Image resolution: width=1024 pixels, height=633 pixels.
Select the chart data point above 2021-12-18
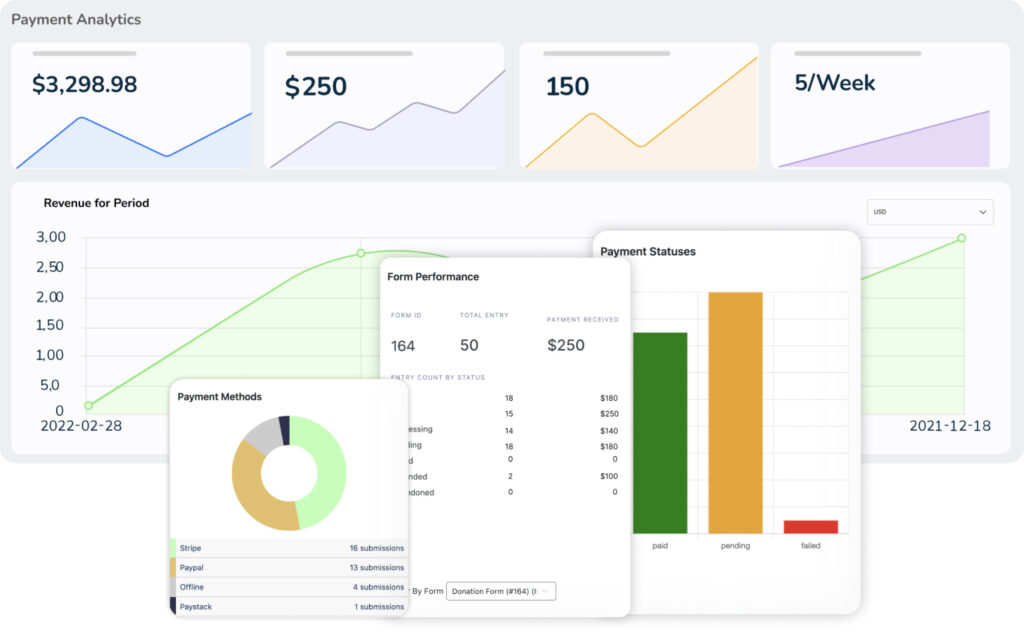961,238
